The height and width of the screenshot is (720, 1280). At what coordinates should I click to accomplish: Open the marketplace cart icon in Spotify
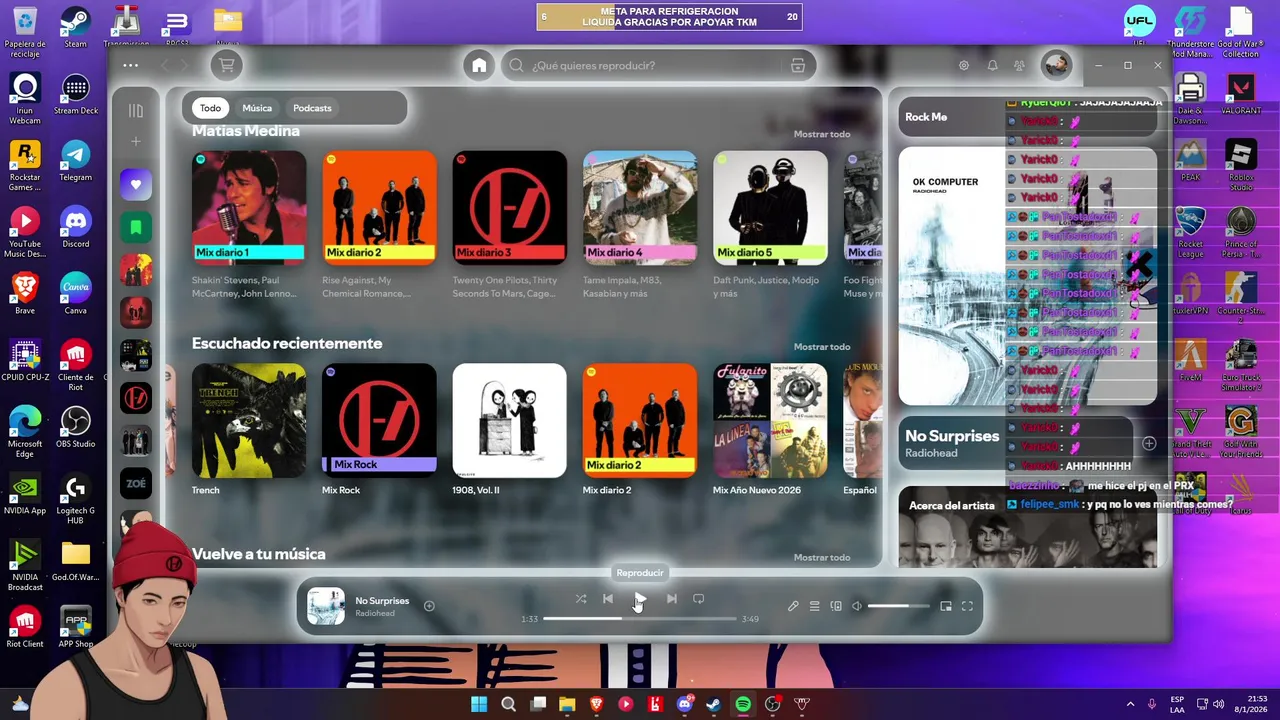coord(227,65)
